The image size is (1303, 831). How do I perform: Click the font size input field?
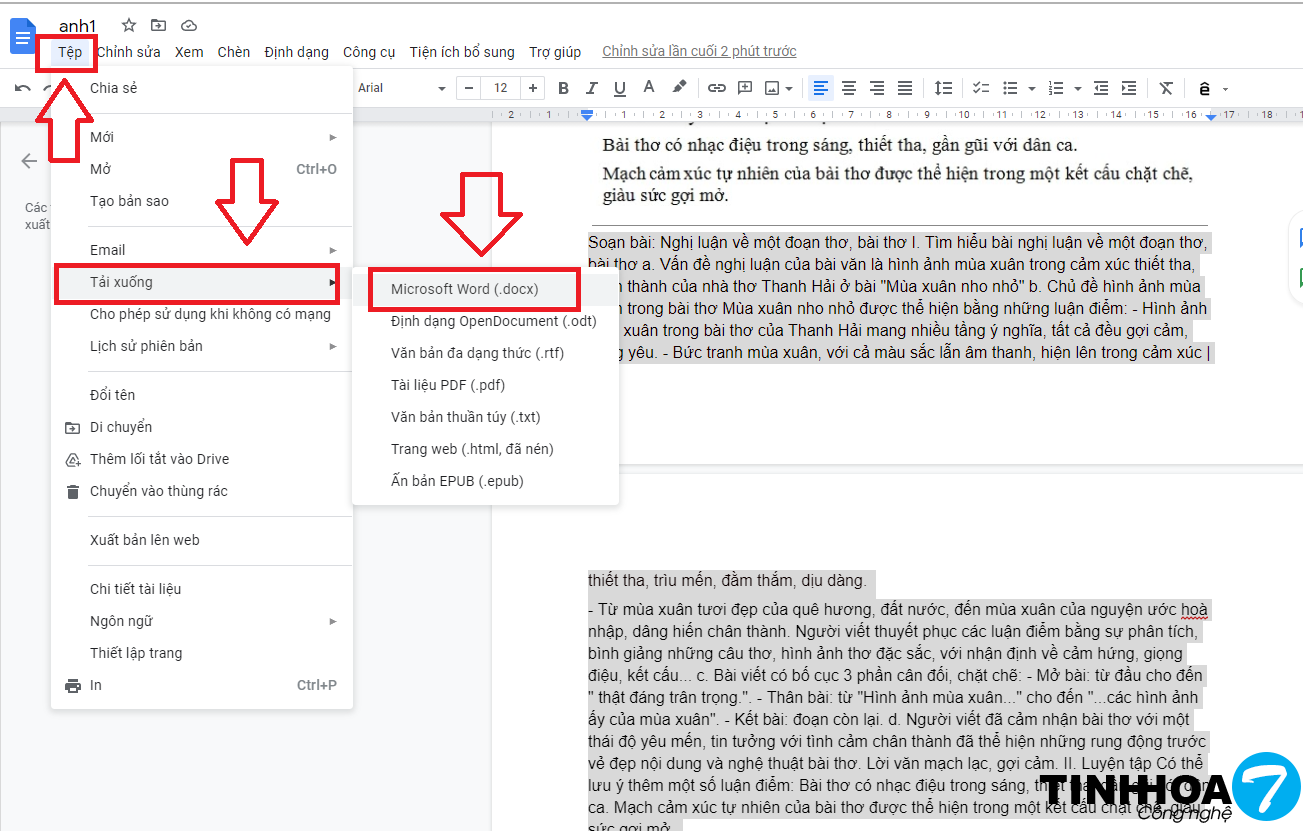click(x=501, y=88)
